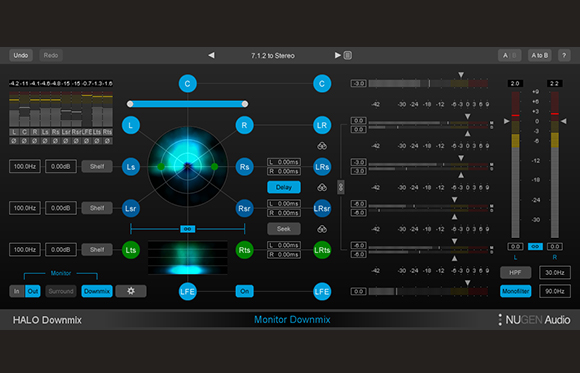Click the Seek button
This screenshot has height=373, width=580.
coord(284,229)
